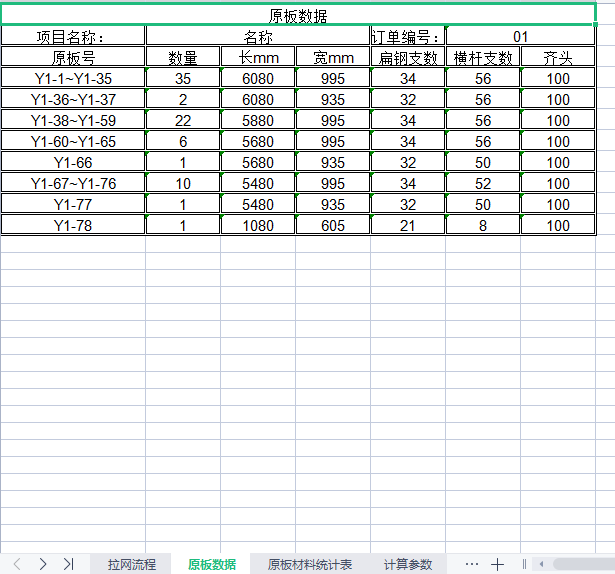Select cell Y1-1~Y1-35

73,78
